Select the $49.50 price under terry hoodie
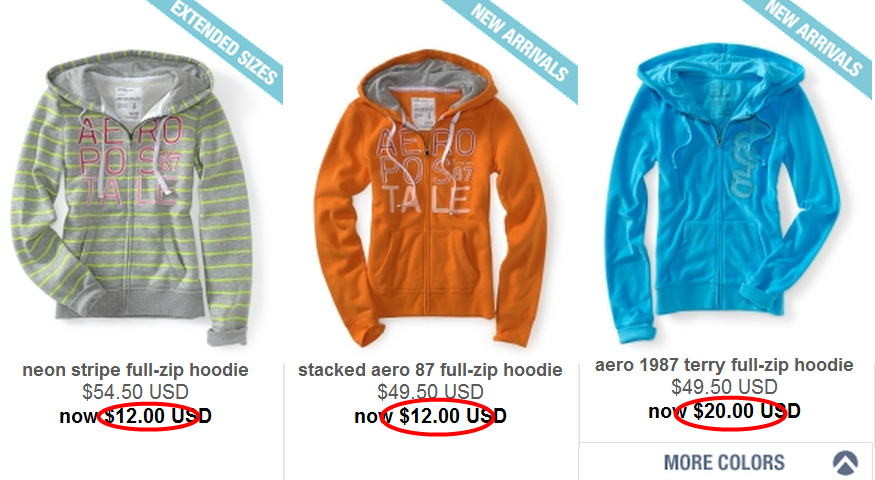 724,387
